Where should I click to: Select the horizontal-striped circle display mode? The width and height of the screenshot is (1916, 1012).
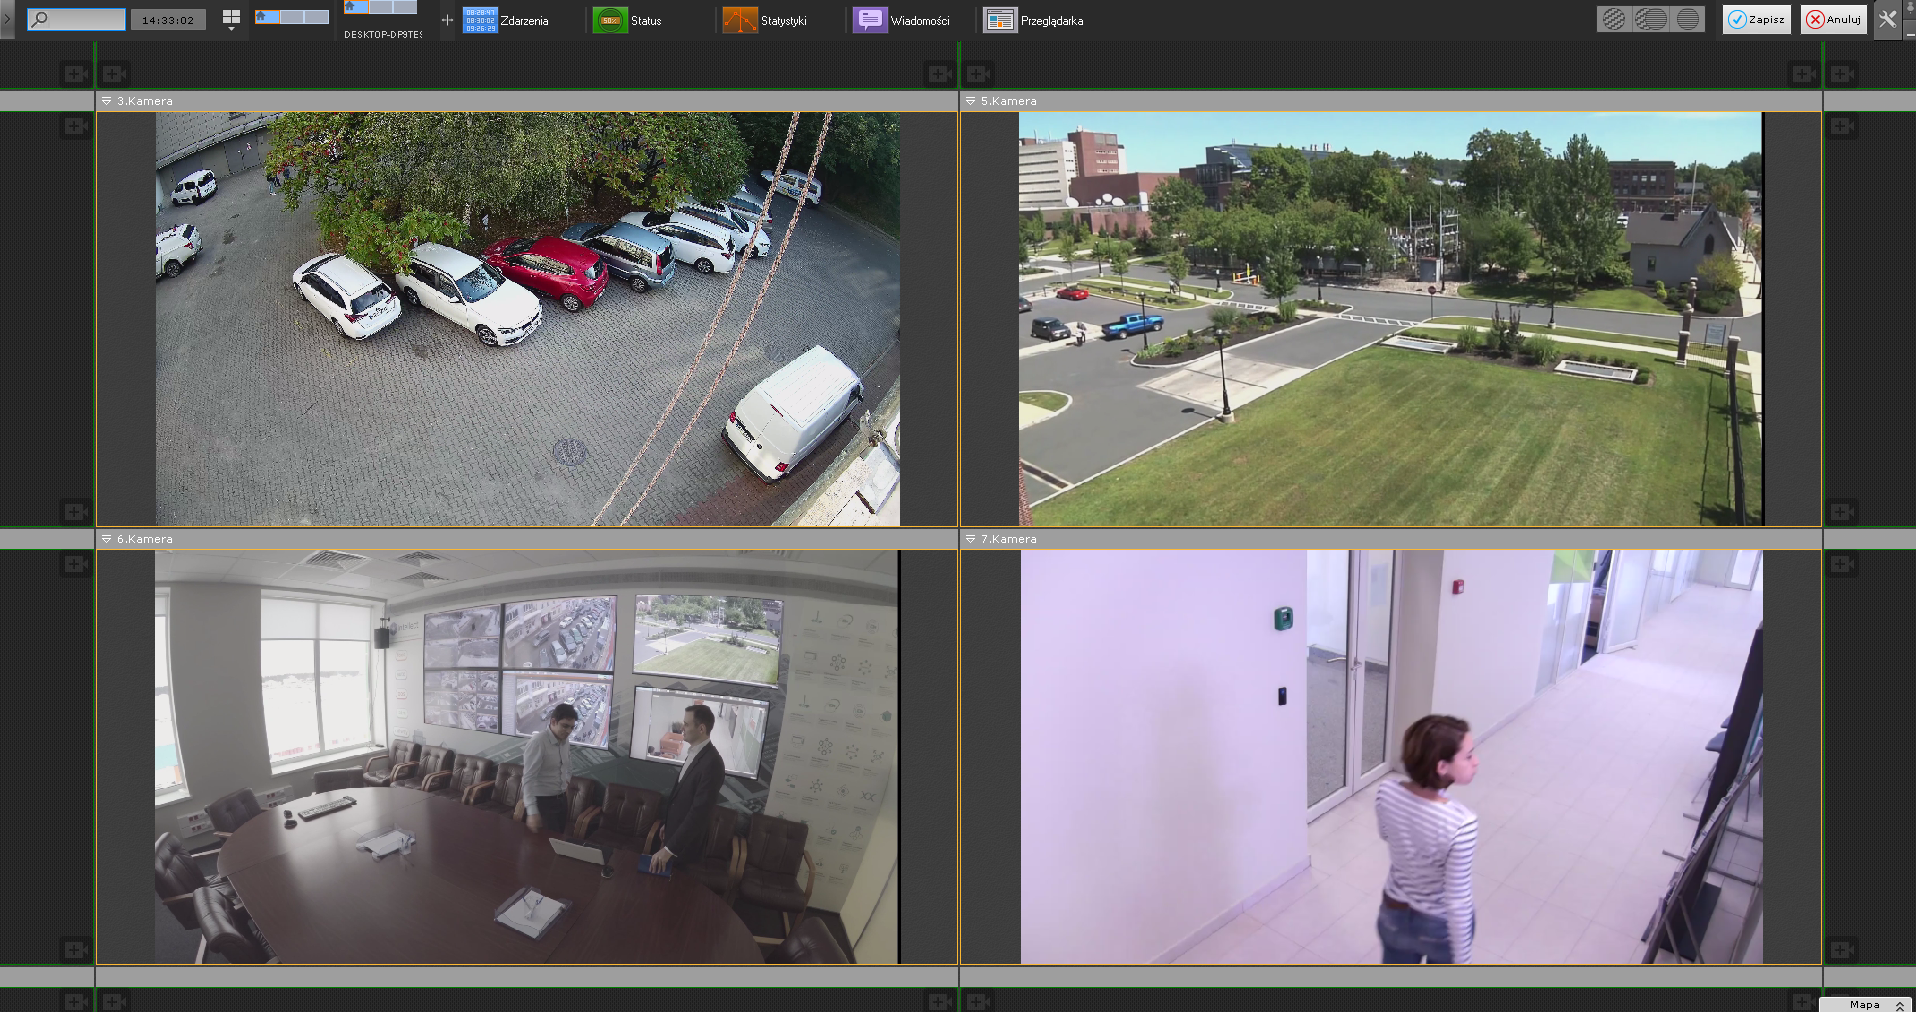[x=1688, y=19]
